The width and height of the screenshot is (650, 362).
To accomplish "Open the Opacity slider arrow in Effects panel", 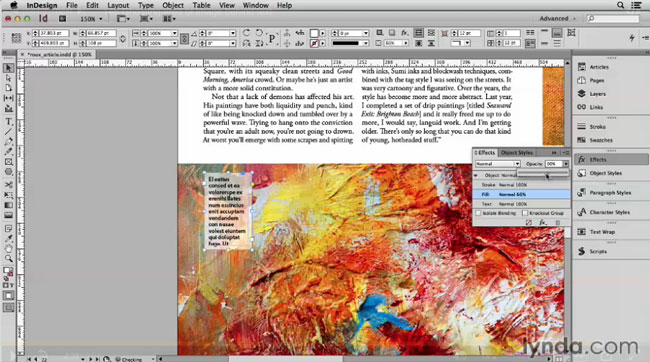I will (x=565, y=164).
